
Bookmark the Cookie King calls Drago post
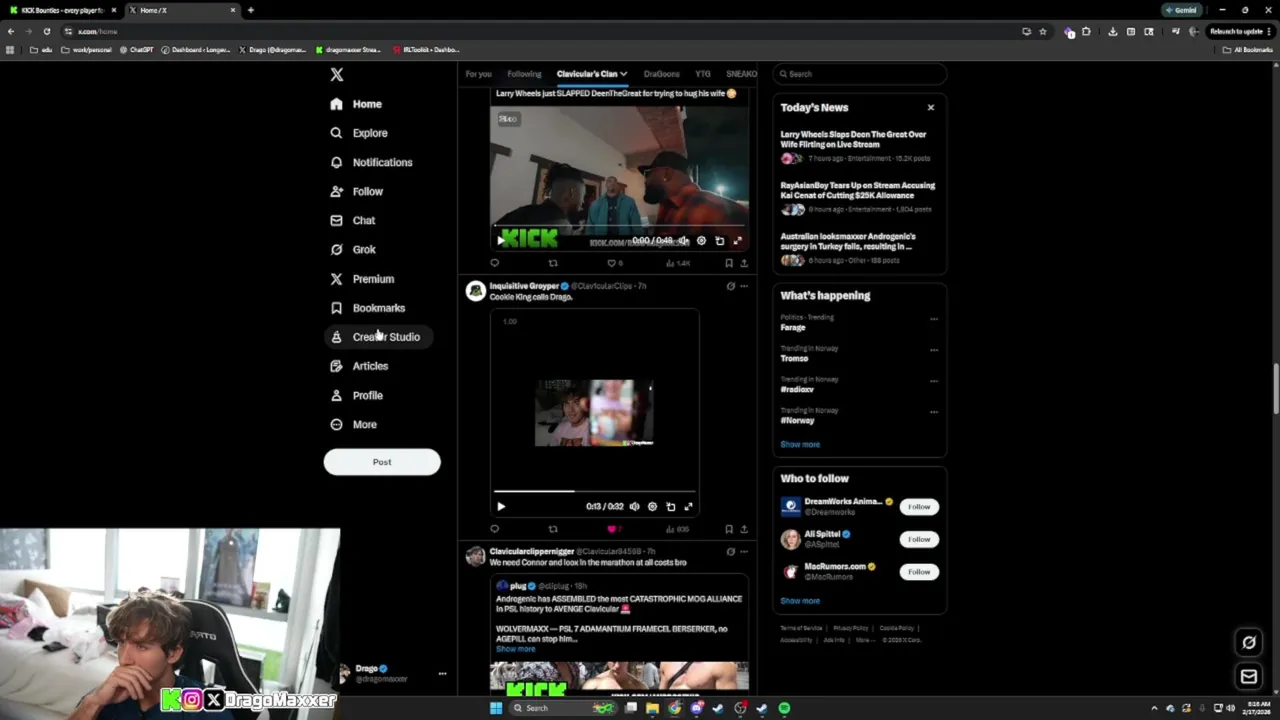(x=729, y=529)
